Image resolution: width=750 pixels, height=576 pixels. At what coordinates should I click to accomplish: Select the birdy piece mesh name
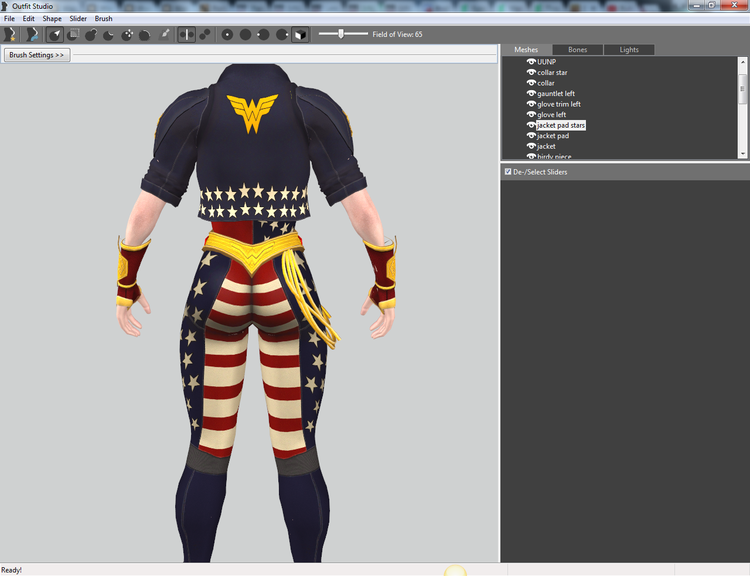pos(554,156)
